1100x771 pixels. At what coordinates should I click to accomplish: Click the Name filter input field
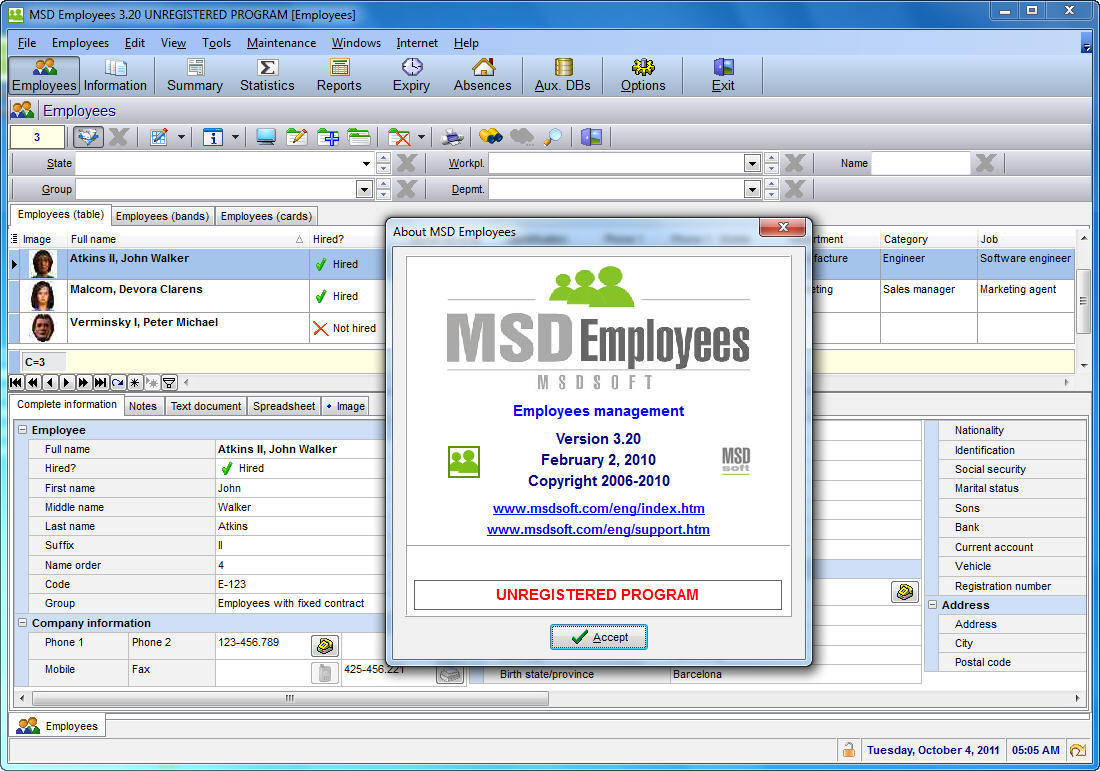point(920,163)
